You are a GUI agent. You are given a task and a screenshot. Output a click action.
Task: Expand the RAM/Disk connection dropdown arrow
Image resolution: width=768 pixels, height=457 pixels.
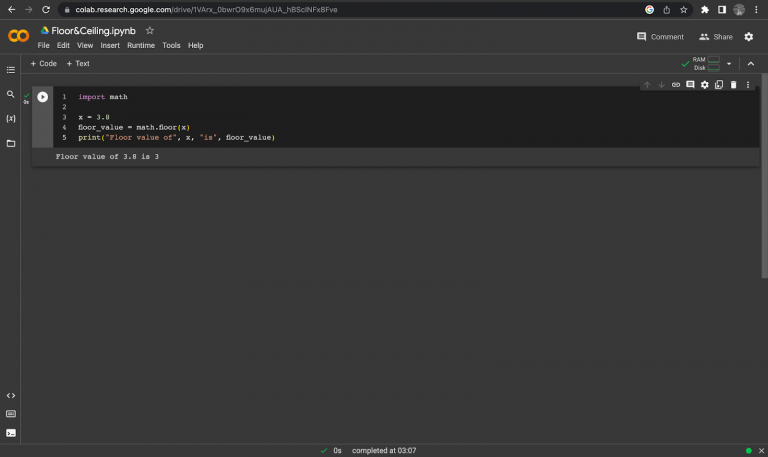click(x=729, y=64)
